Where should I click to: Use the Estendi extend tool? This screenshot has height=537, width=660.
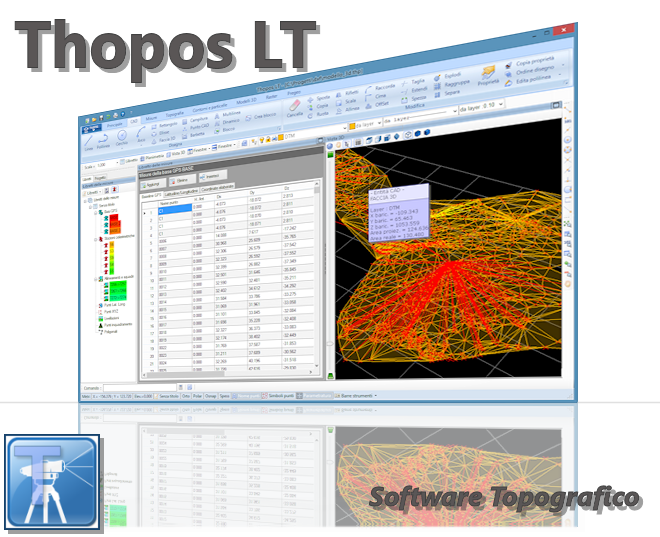tap(414, 90)
